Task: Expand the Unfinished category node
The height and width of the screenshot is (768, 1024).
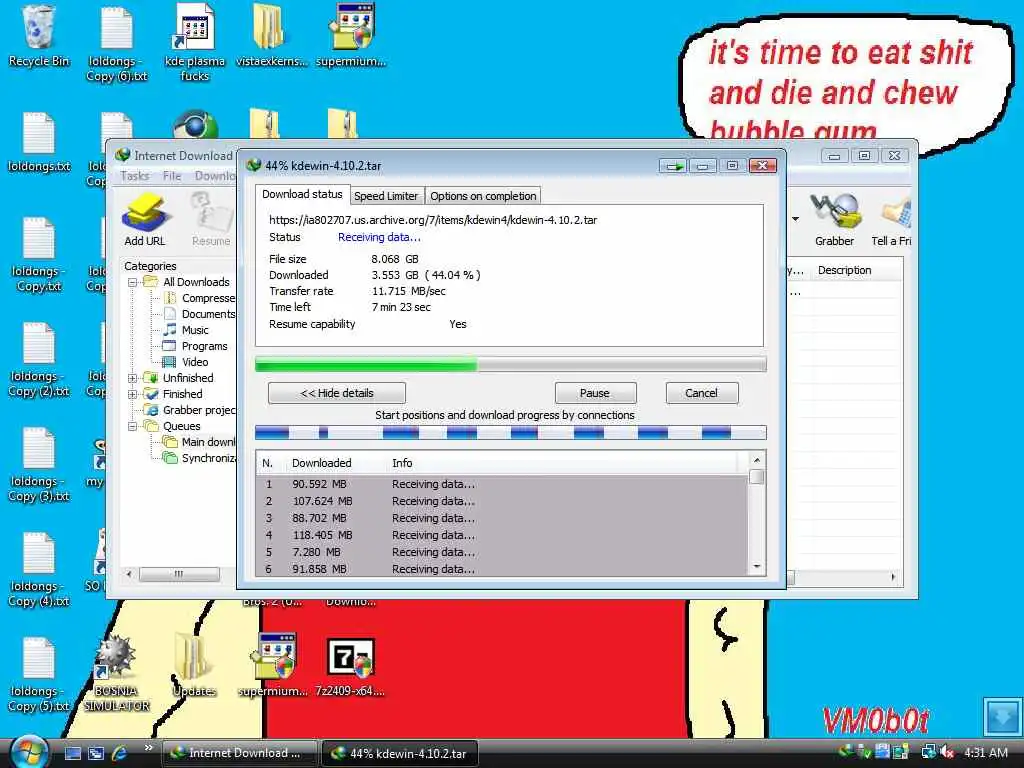Action: [133, 378]
